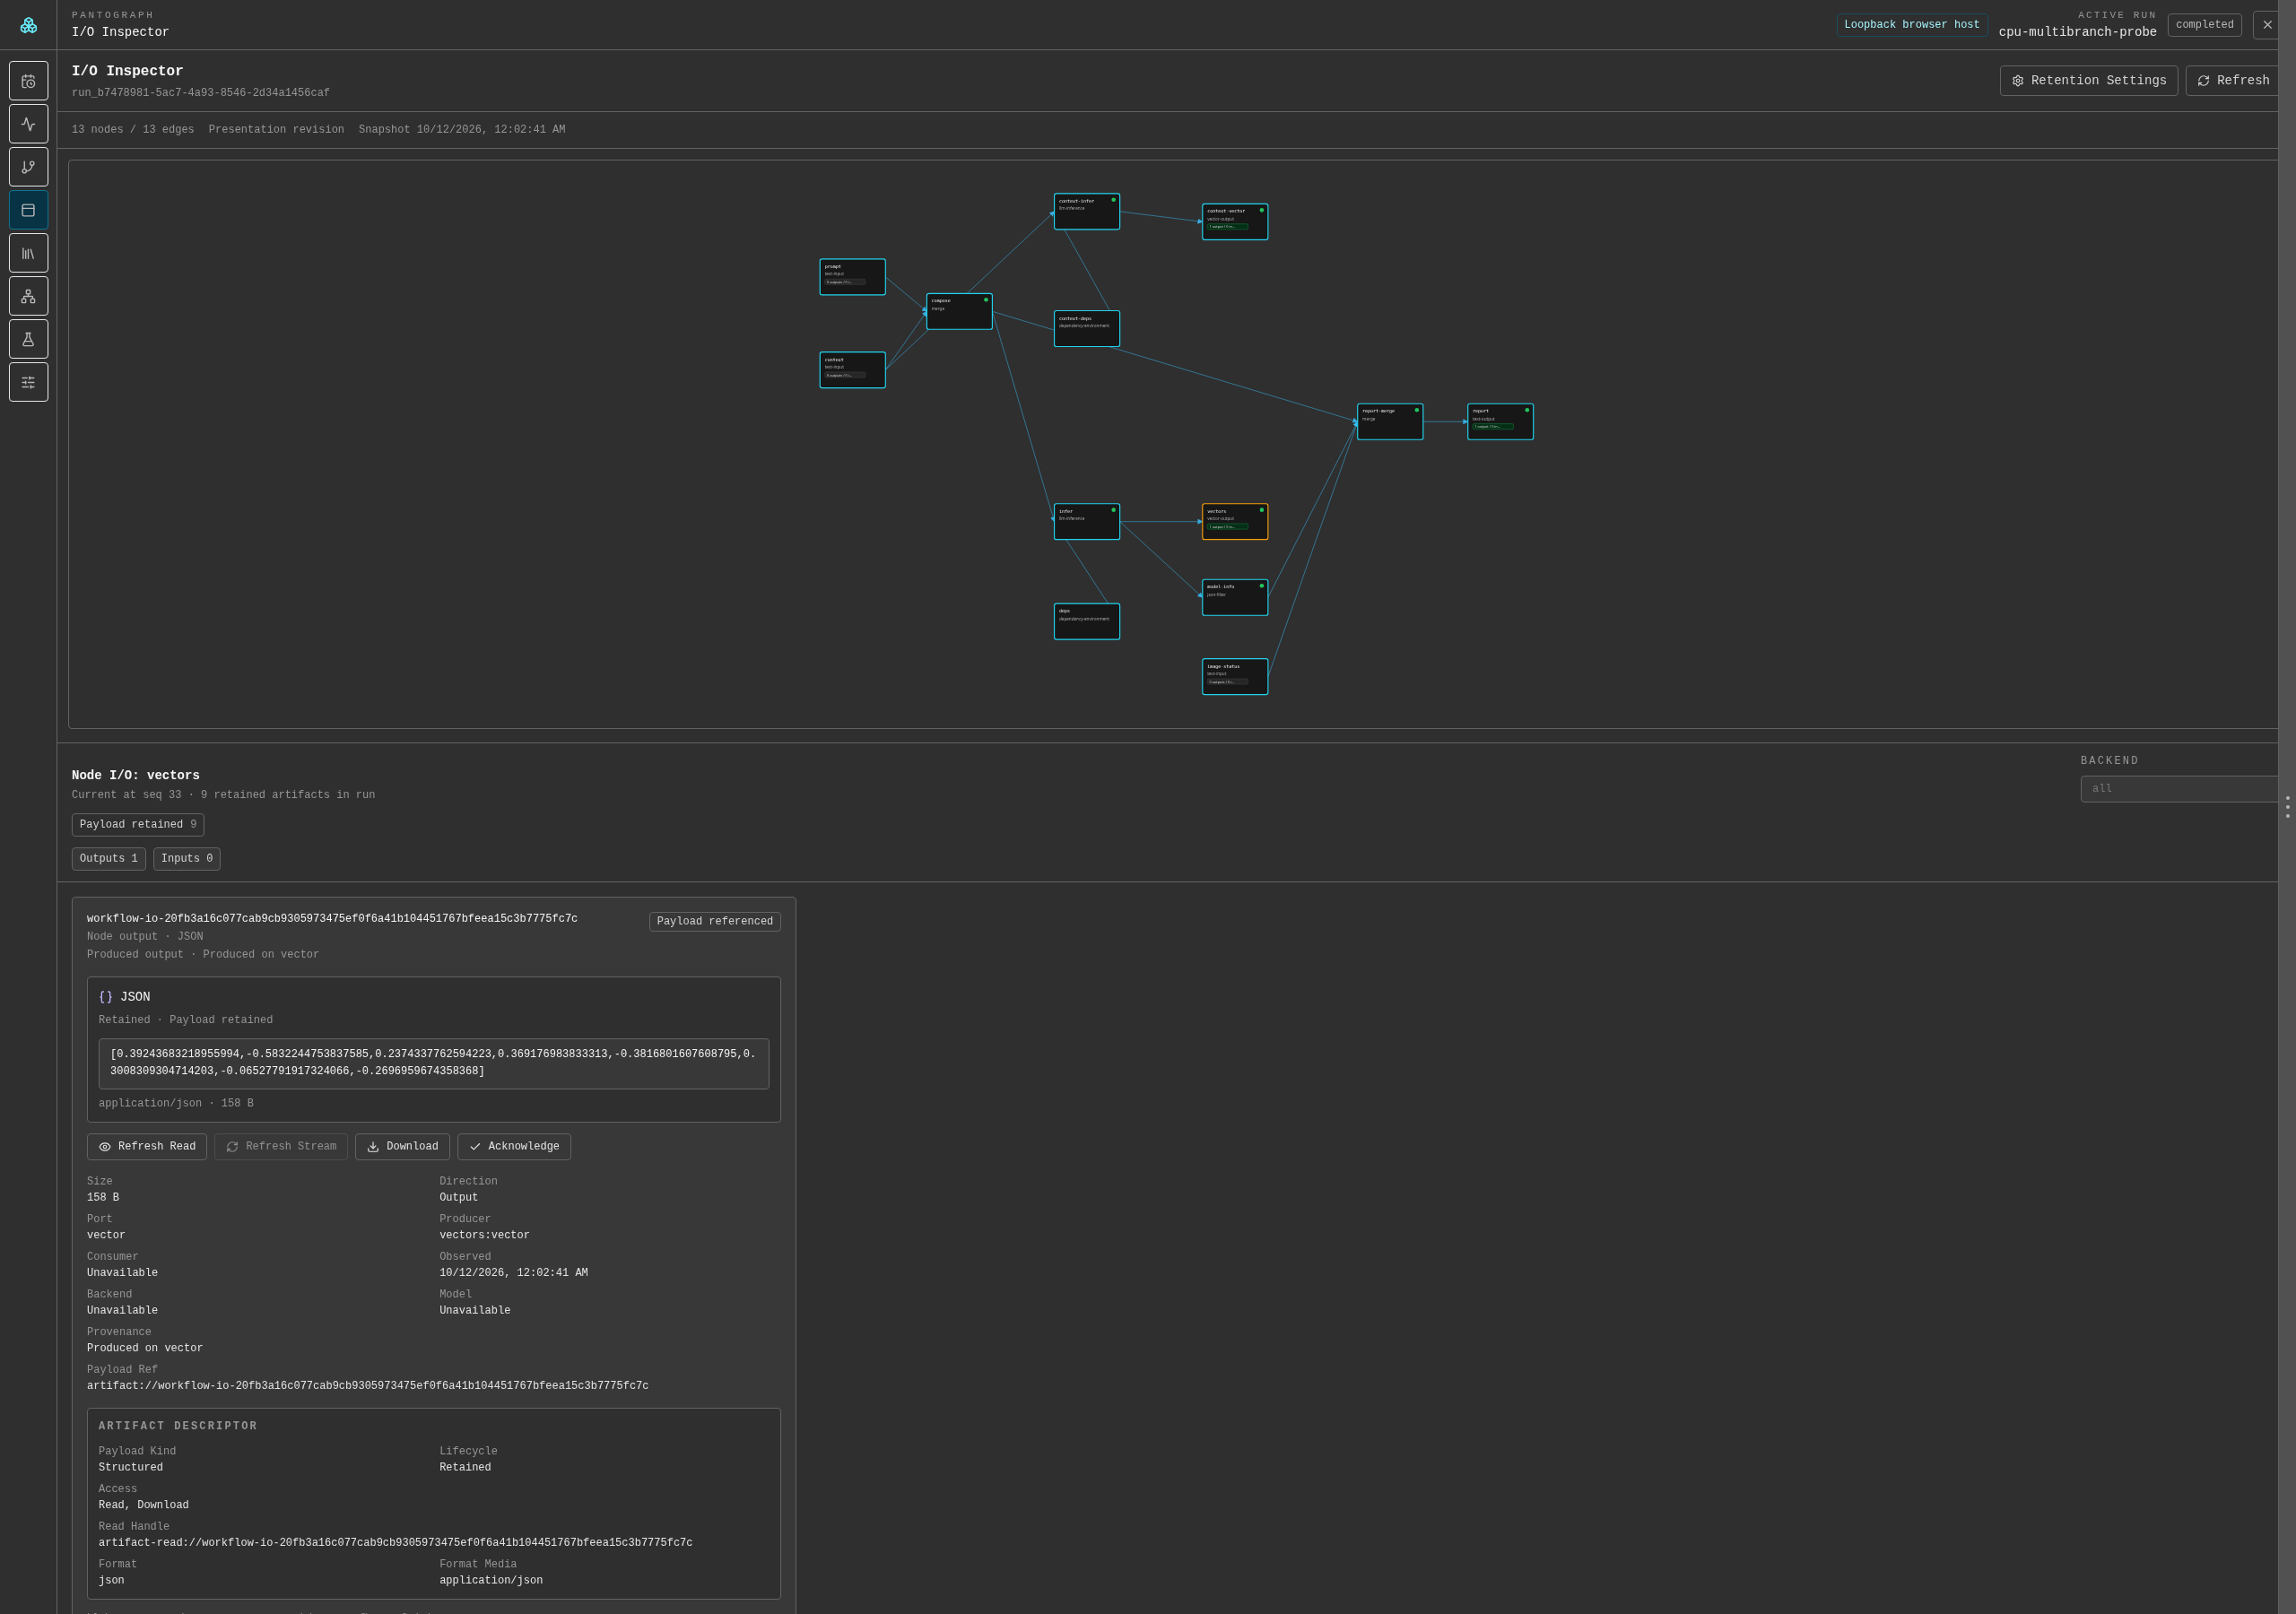Click the curly braces JSON icon
Viewport: 2296px width, 1614px height.
pyautogui.click(x=106, y=997)
